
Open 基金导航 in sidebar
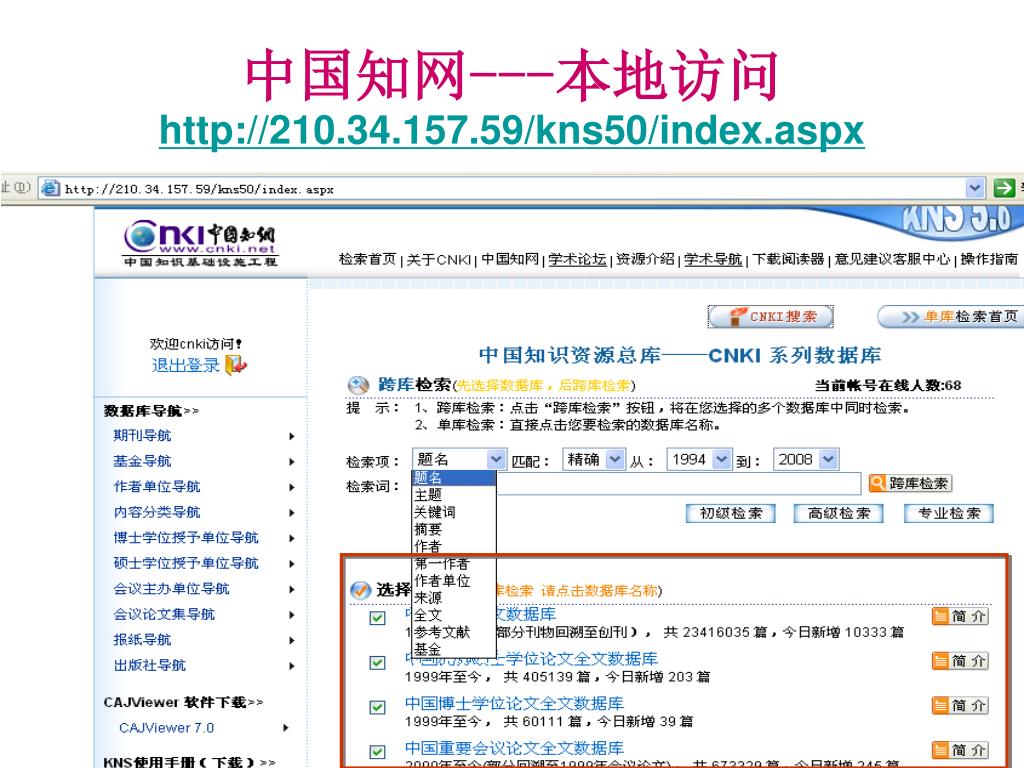142,461
